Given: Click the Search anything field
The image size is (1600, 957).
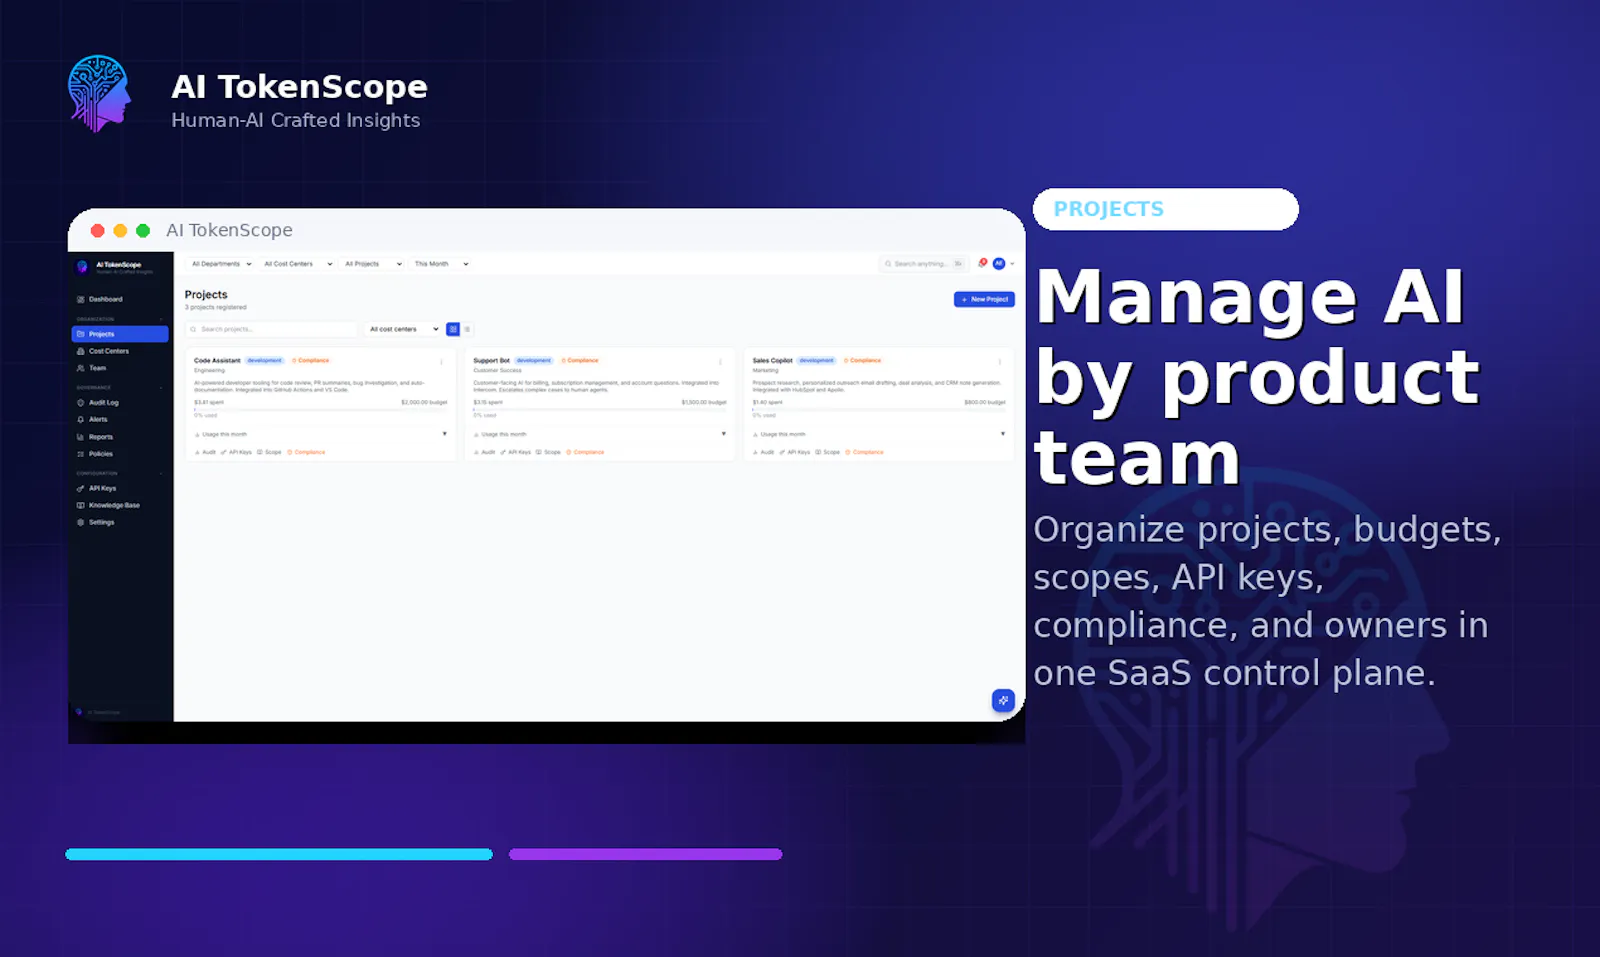Looking at the screenshot, I should point(923,264).
